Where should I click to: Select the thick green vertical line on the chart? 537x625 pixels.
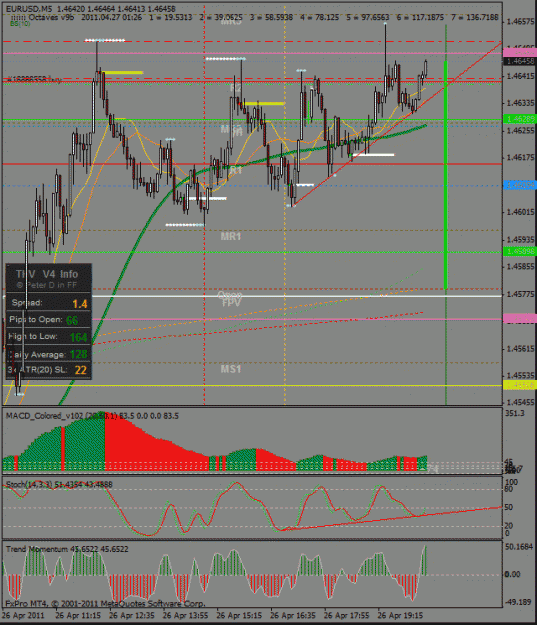click(446, 175)
